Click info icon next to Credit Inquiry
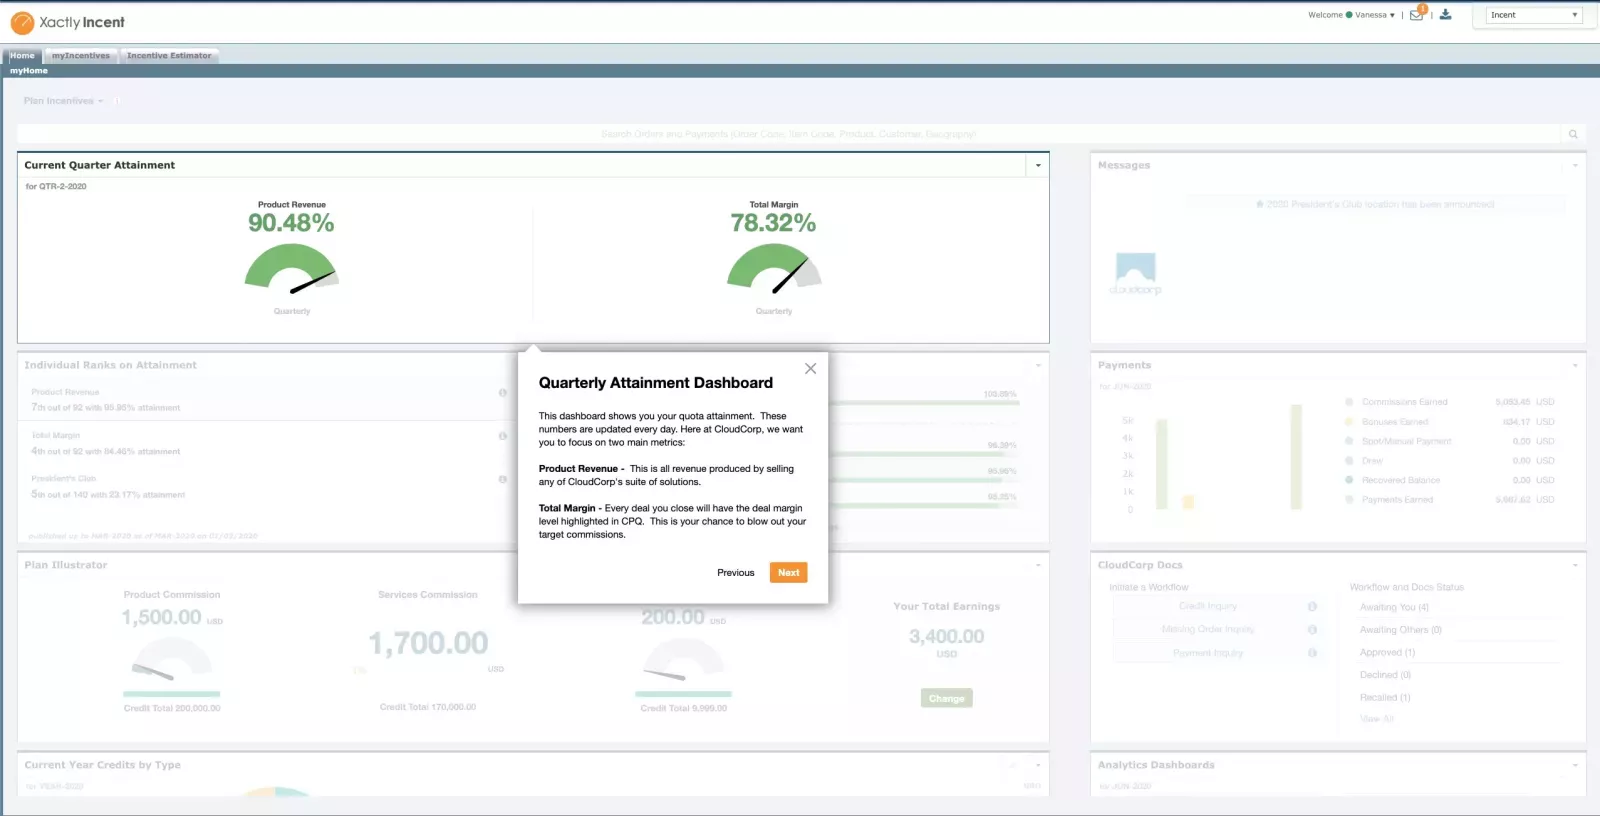Screen dimensions: 1600x816 pyautogui.click(x=1312, y=606)
